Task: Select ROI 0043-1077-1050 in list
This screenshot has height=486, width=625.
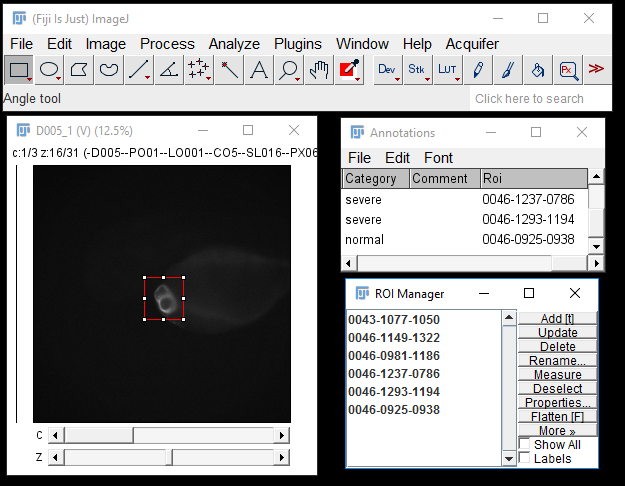Action: (424, 320)
